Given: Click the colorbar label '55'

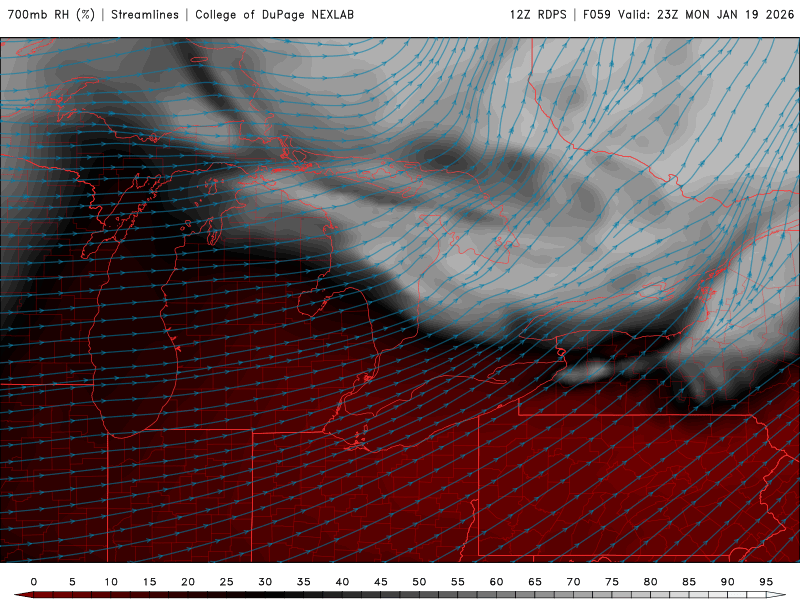Looking at the screenshot, I should click(x=458, y=582).
